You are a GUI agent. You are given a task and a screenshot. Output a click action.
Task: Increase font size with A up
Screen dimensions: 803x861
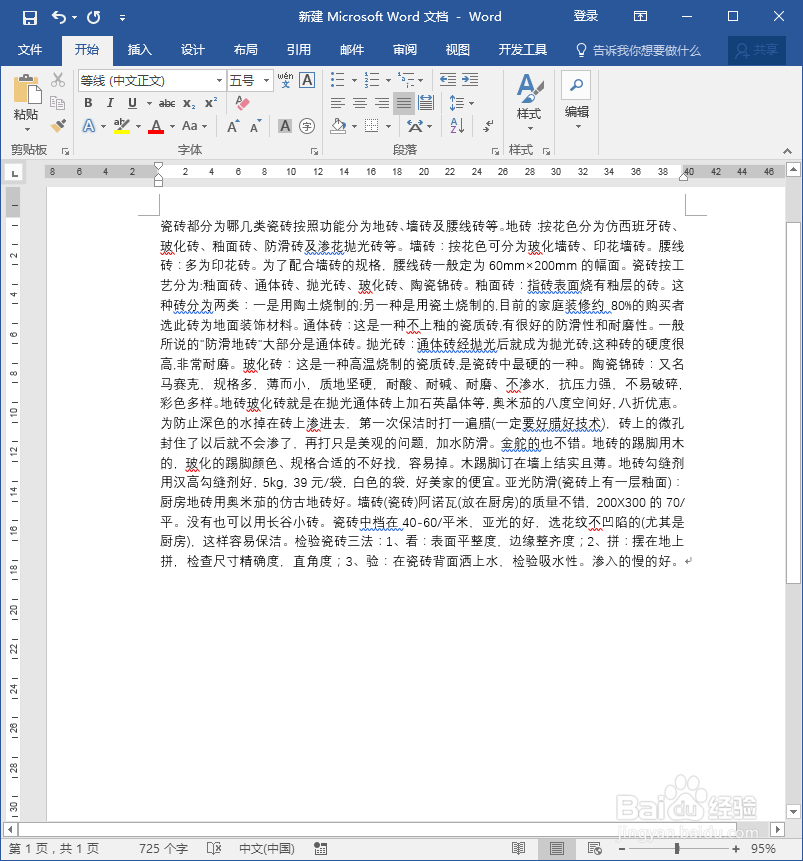233,126
